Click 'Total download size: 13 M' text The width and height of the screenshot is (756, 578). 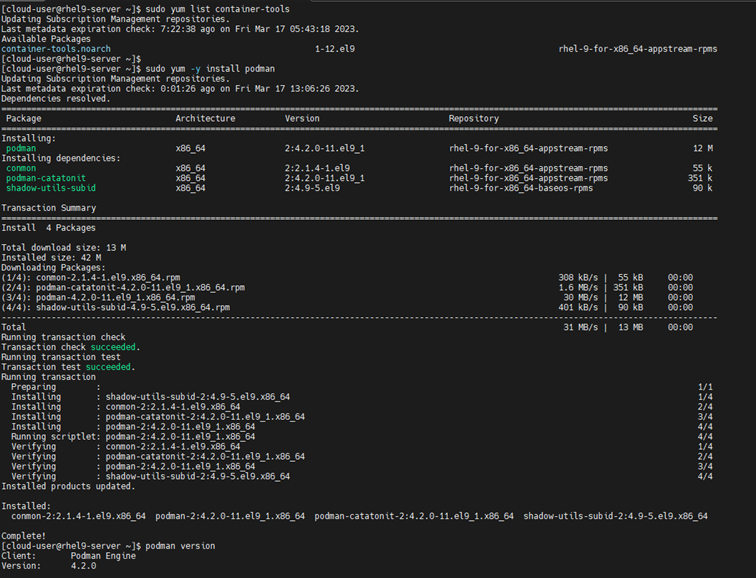point(63,247)
